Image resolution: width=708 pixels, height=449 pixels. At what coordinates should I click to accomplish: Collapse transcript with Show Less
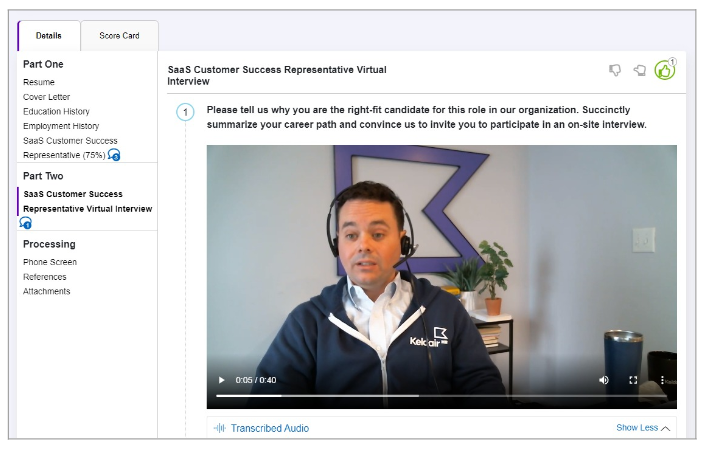coord(637,428)
